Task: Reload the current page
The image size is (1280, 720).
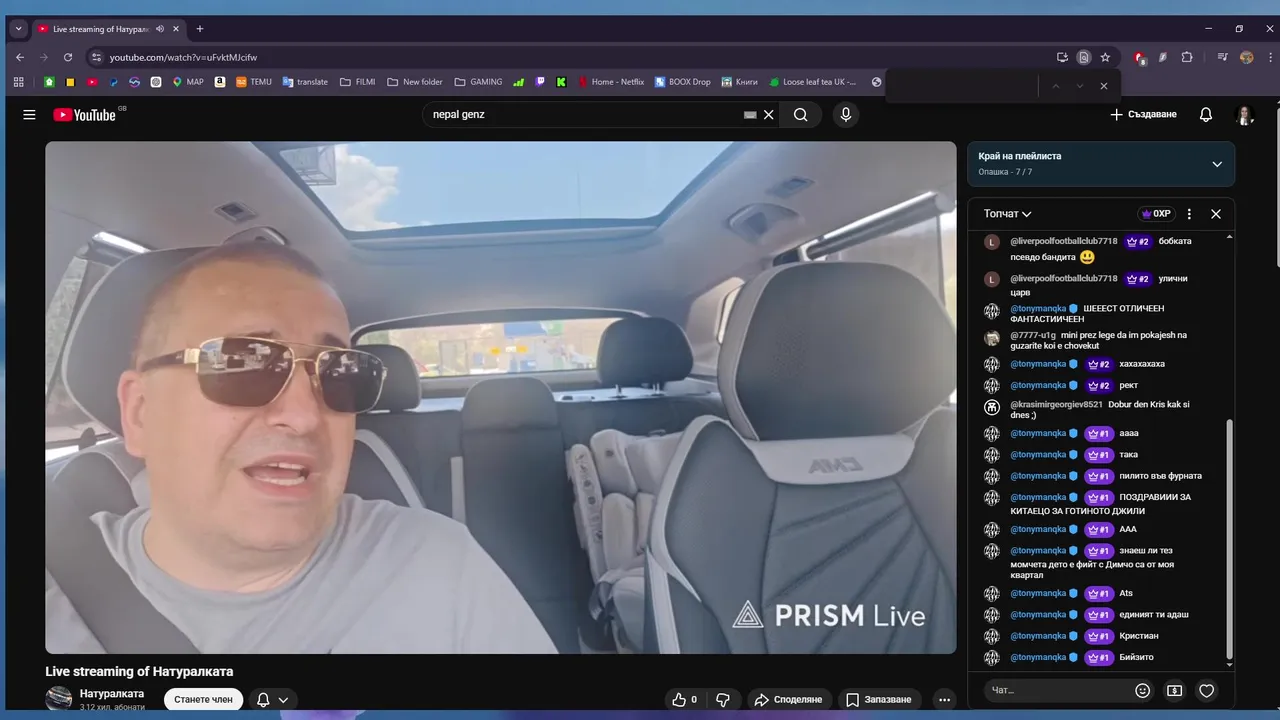Action: coord(68,57)
